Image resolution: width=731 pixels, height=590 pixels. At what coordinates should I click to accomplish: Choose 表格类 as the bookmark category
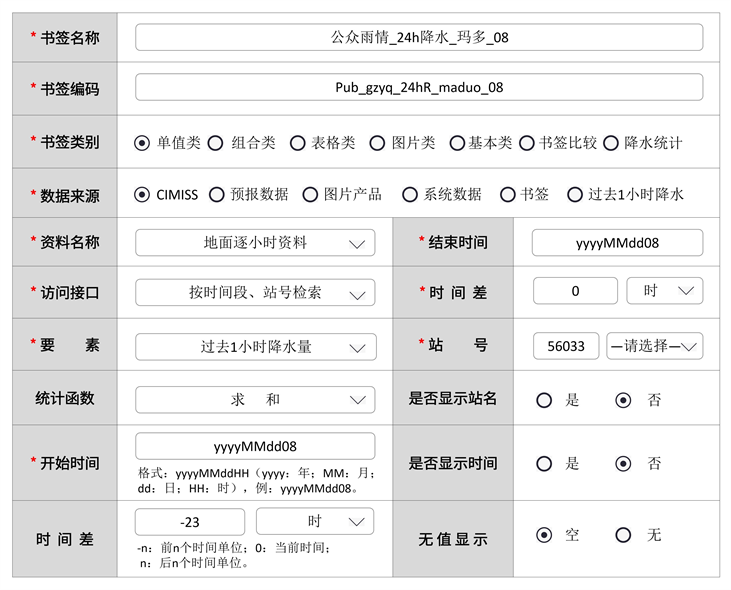tap(297, 143)
